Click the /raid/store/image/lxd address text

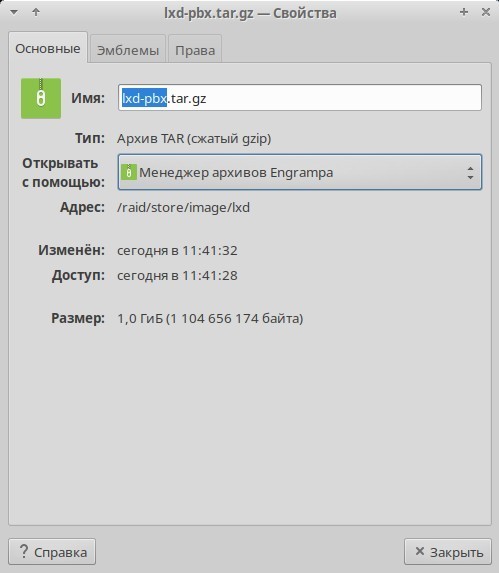[183, 208]
